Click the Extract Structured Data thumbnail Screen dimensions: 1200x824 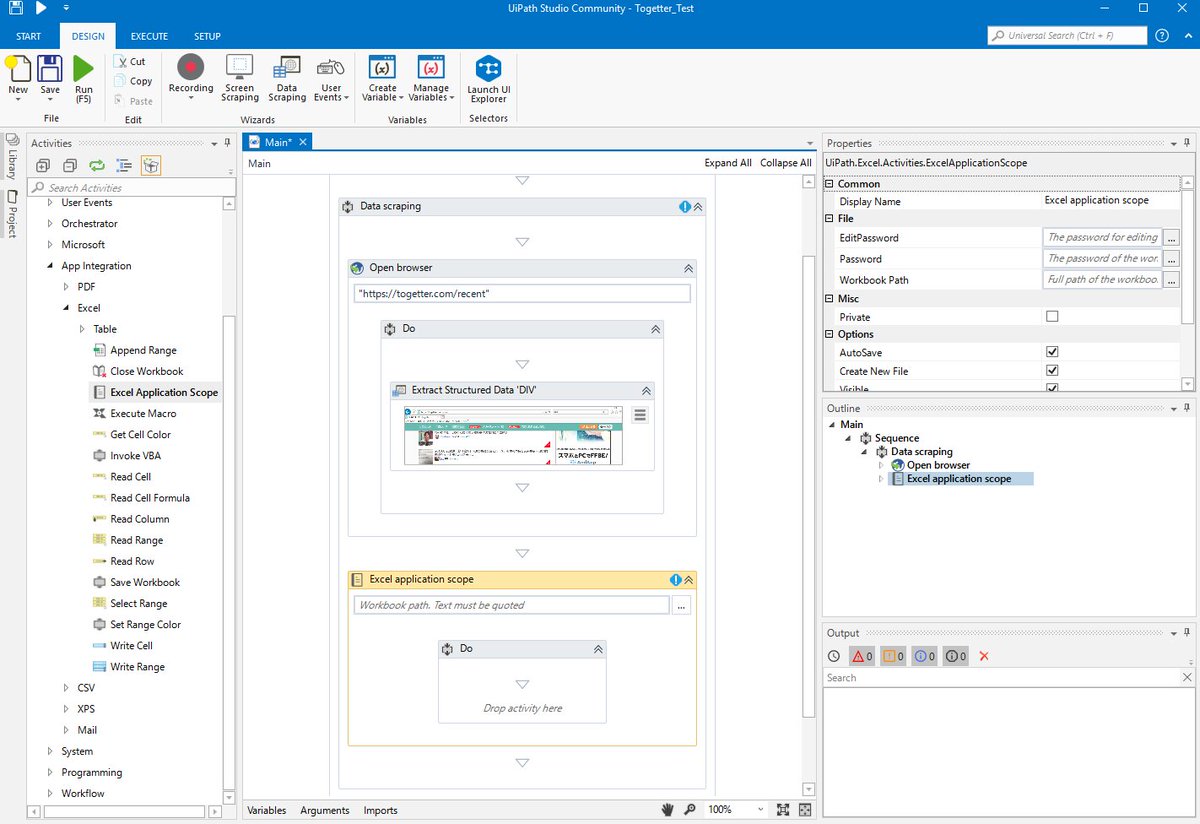tap(513, 435)
